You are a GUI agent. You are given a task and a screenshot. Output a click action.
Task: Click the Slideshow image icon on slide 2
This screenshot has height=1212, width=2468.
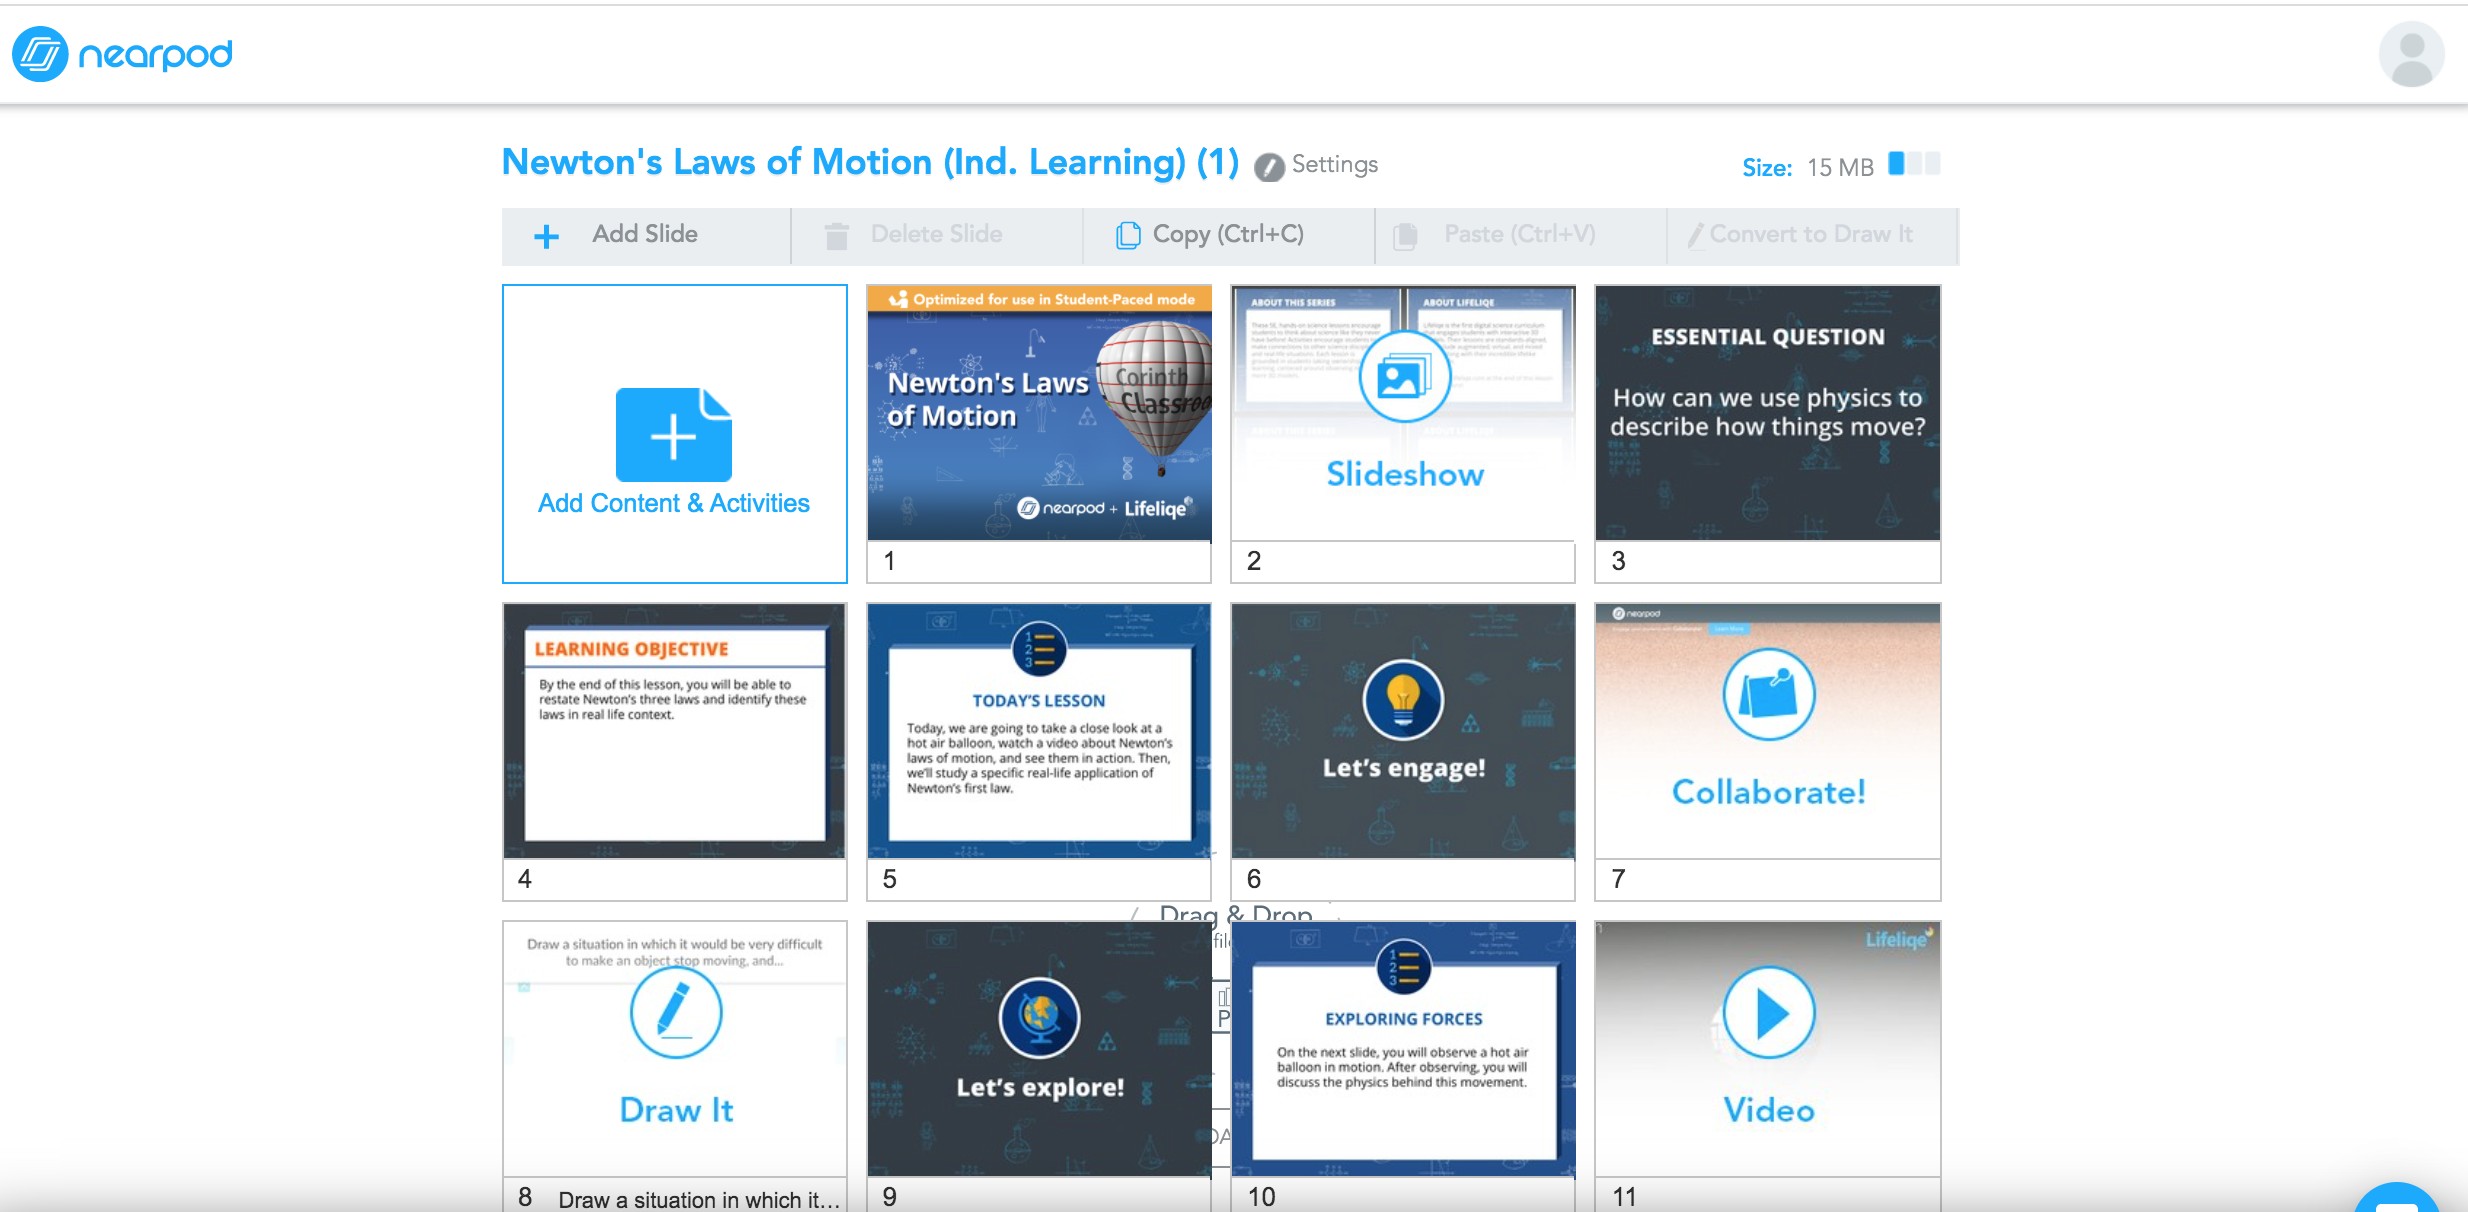tap(1403, 377)
